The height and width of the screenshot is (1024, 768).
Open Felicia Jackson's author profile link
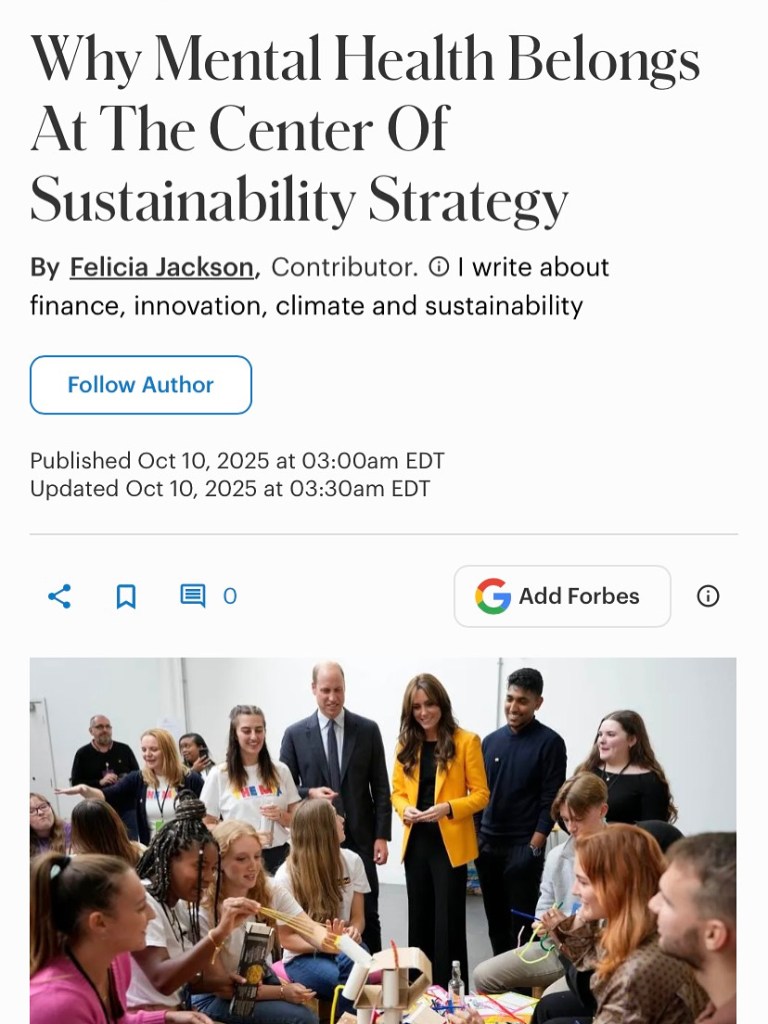click(161, 268)
